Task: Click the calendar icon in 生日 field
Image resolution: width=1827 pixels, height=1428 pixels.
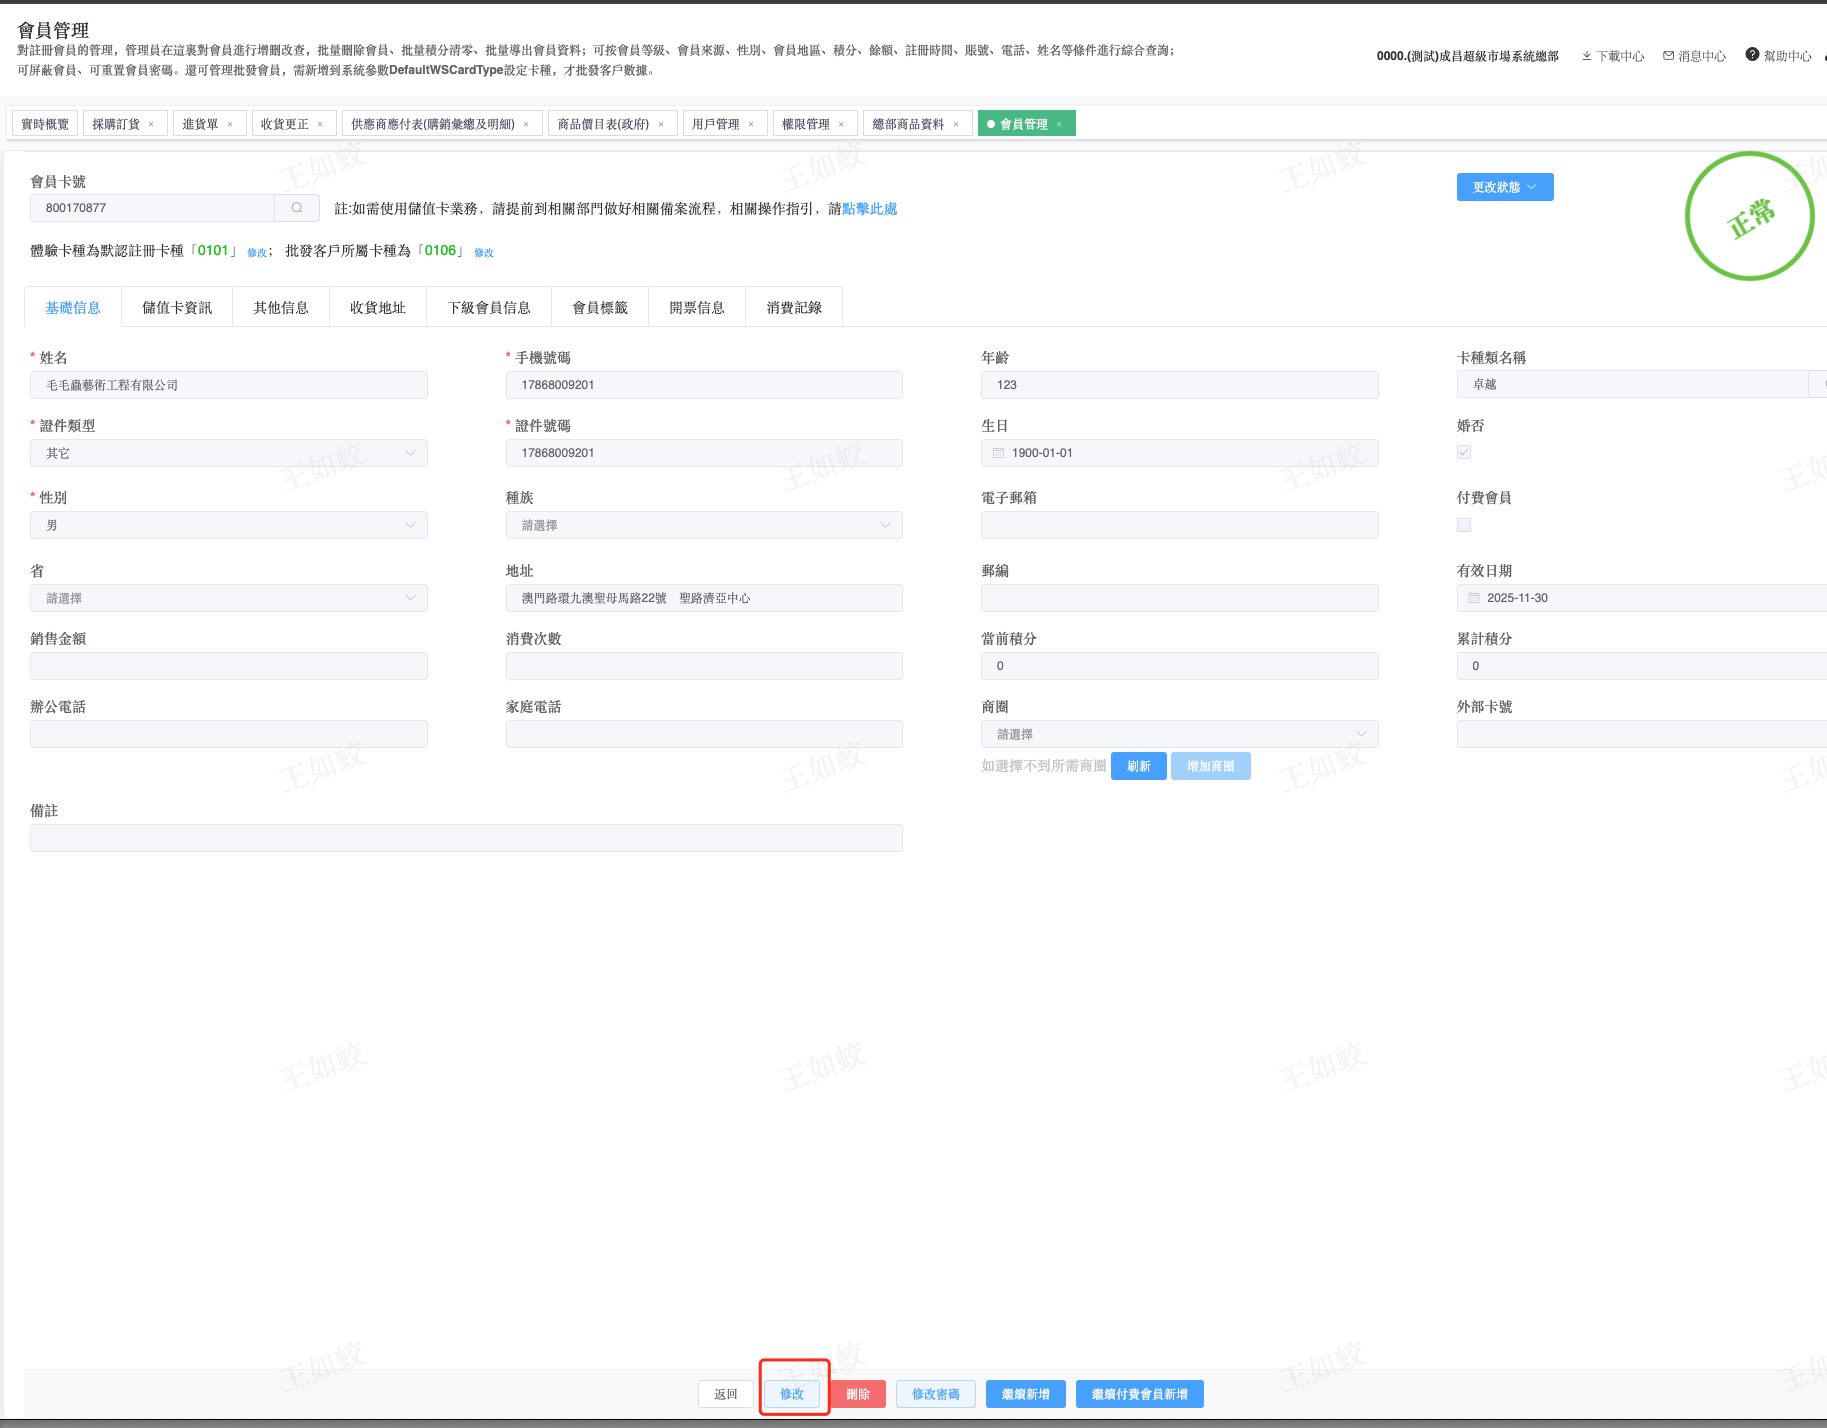Action: click(998, 453)
